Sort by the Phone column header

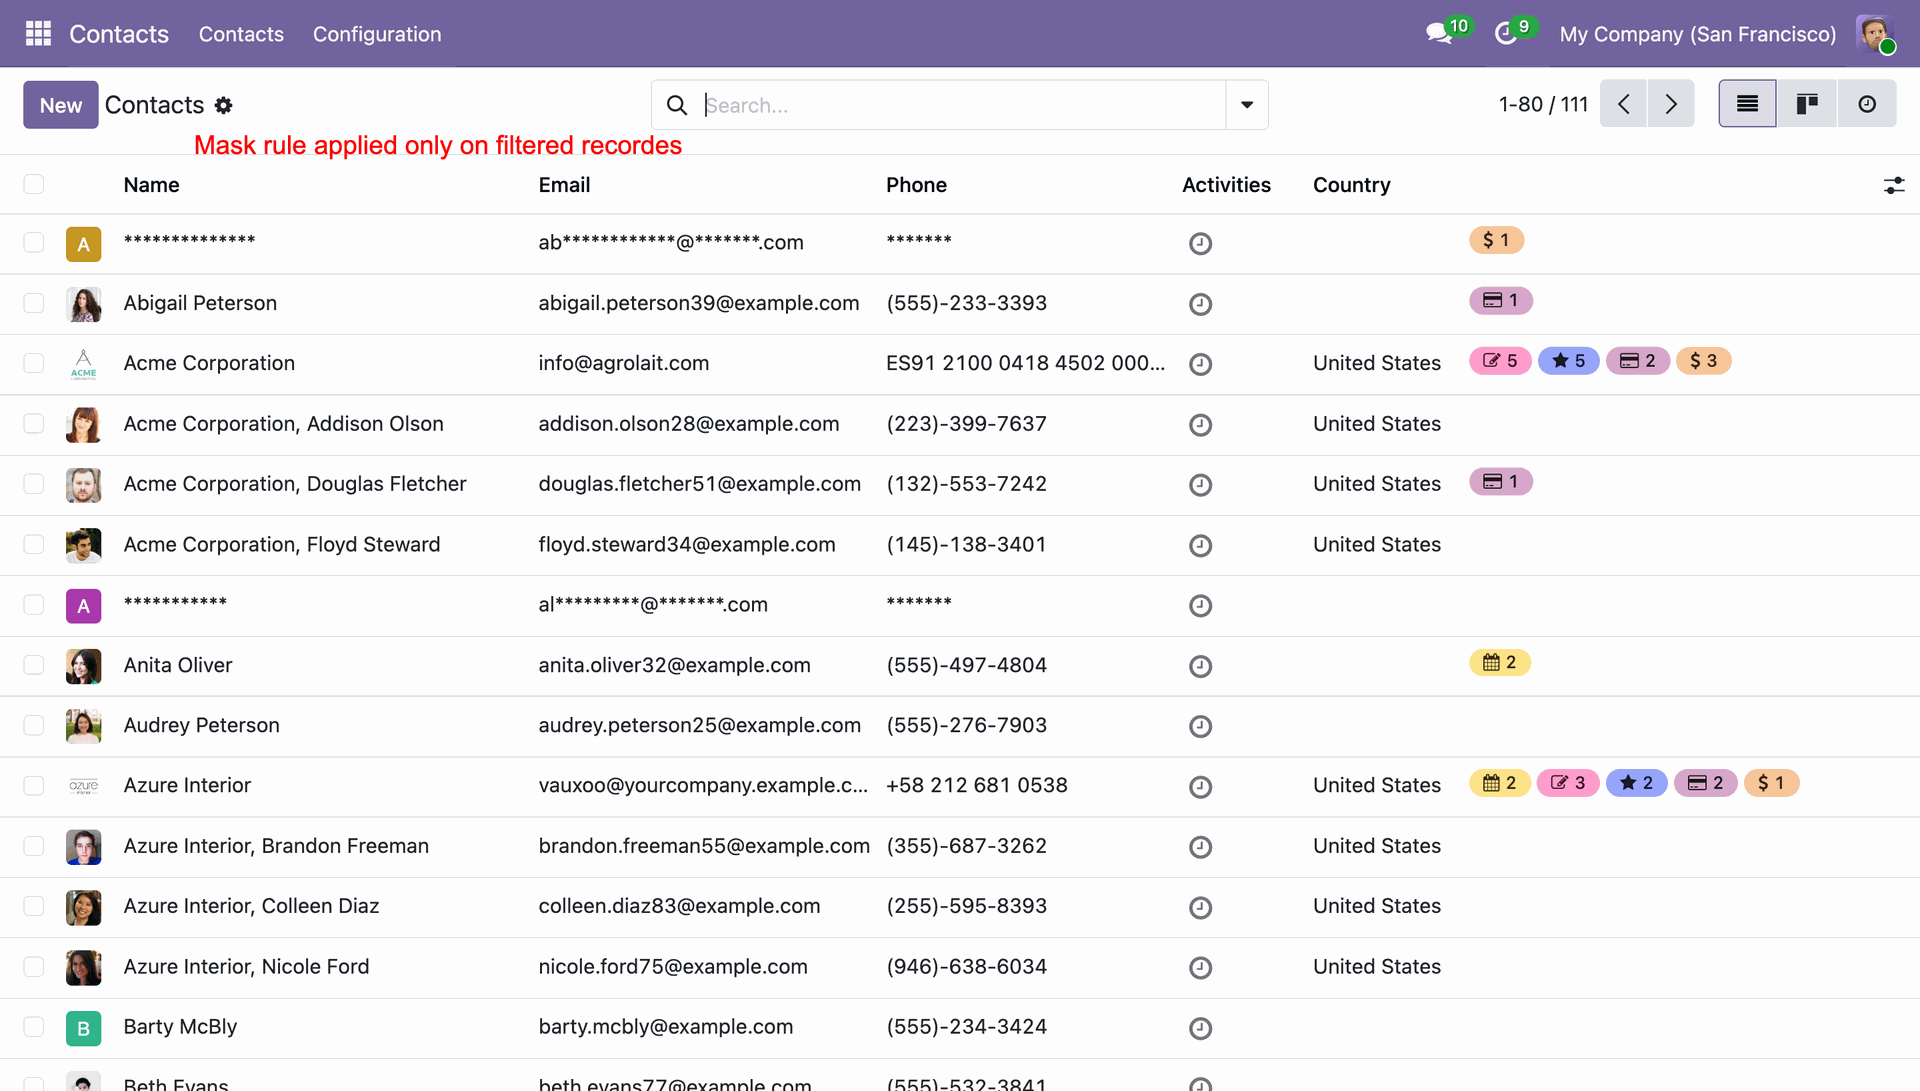[x=916, y=185]
